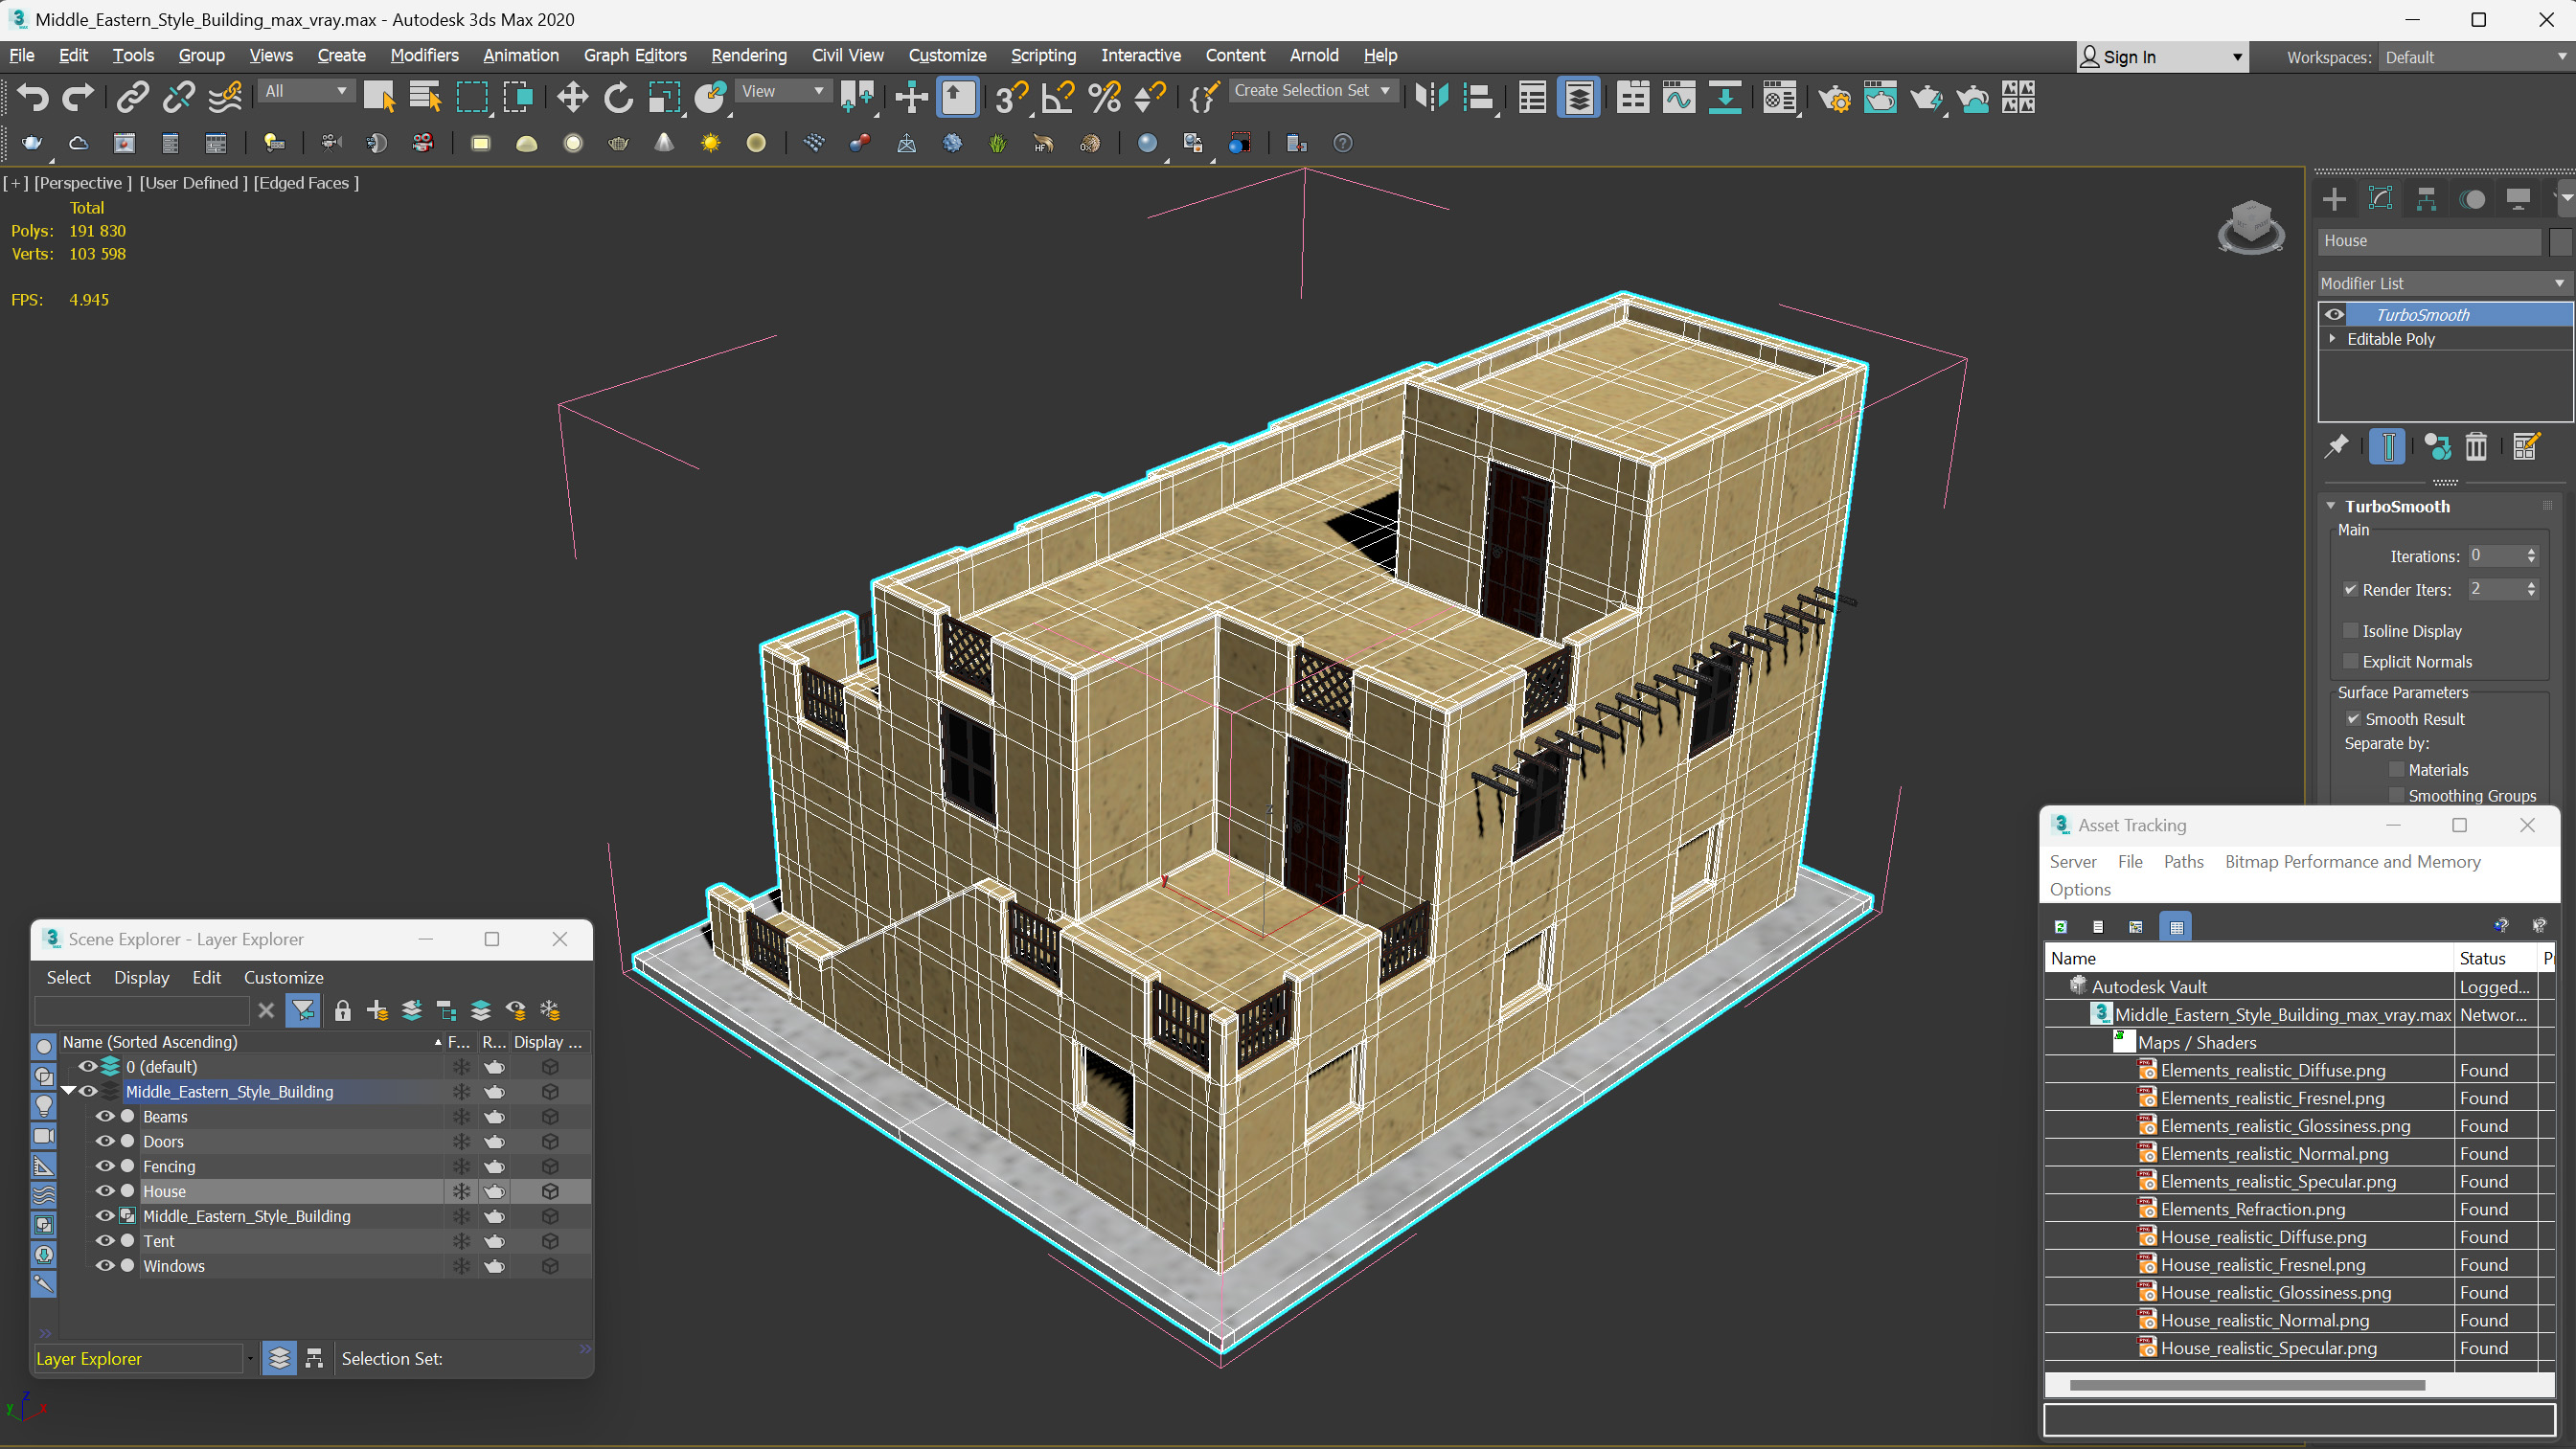
Task: Click the Lock icon in Scene Explorer
Action: (x=342, y=1011)
